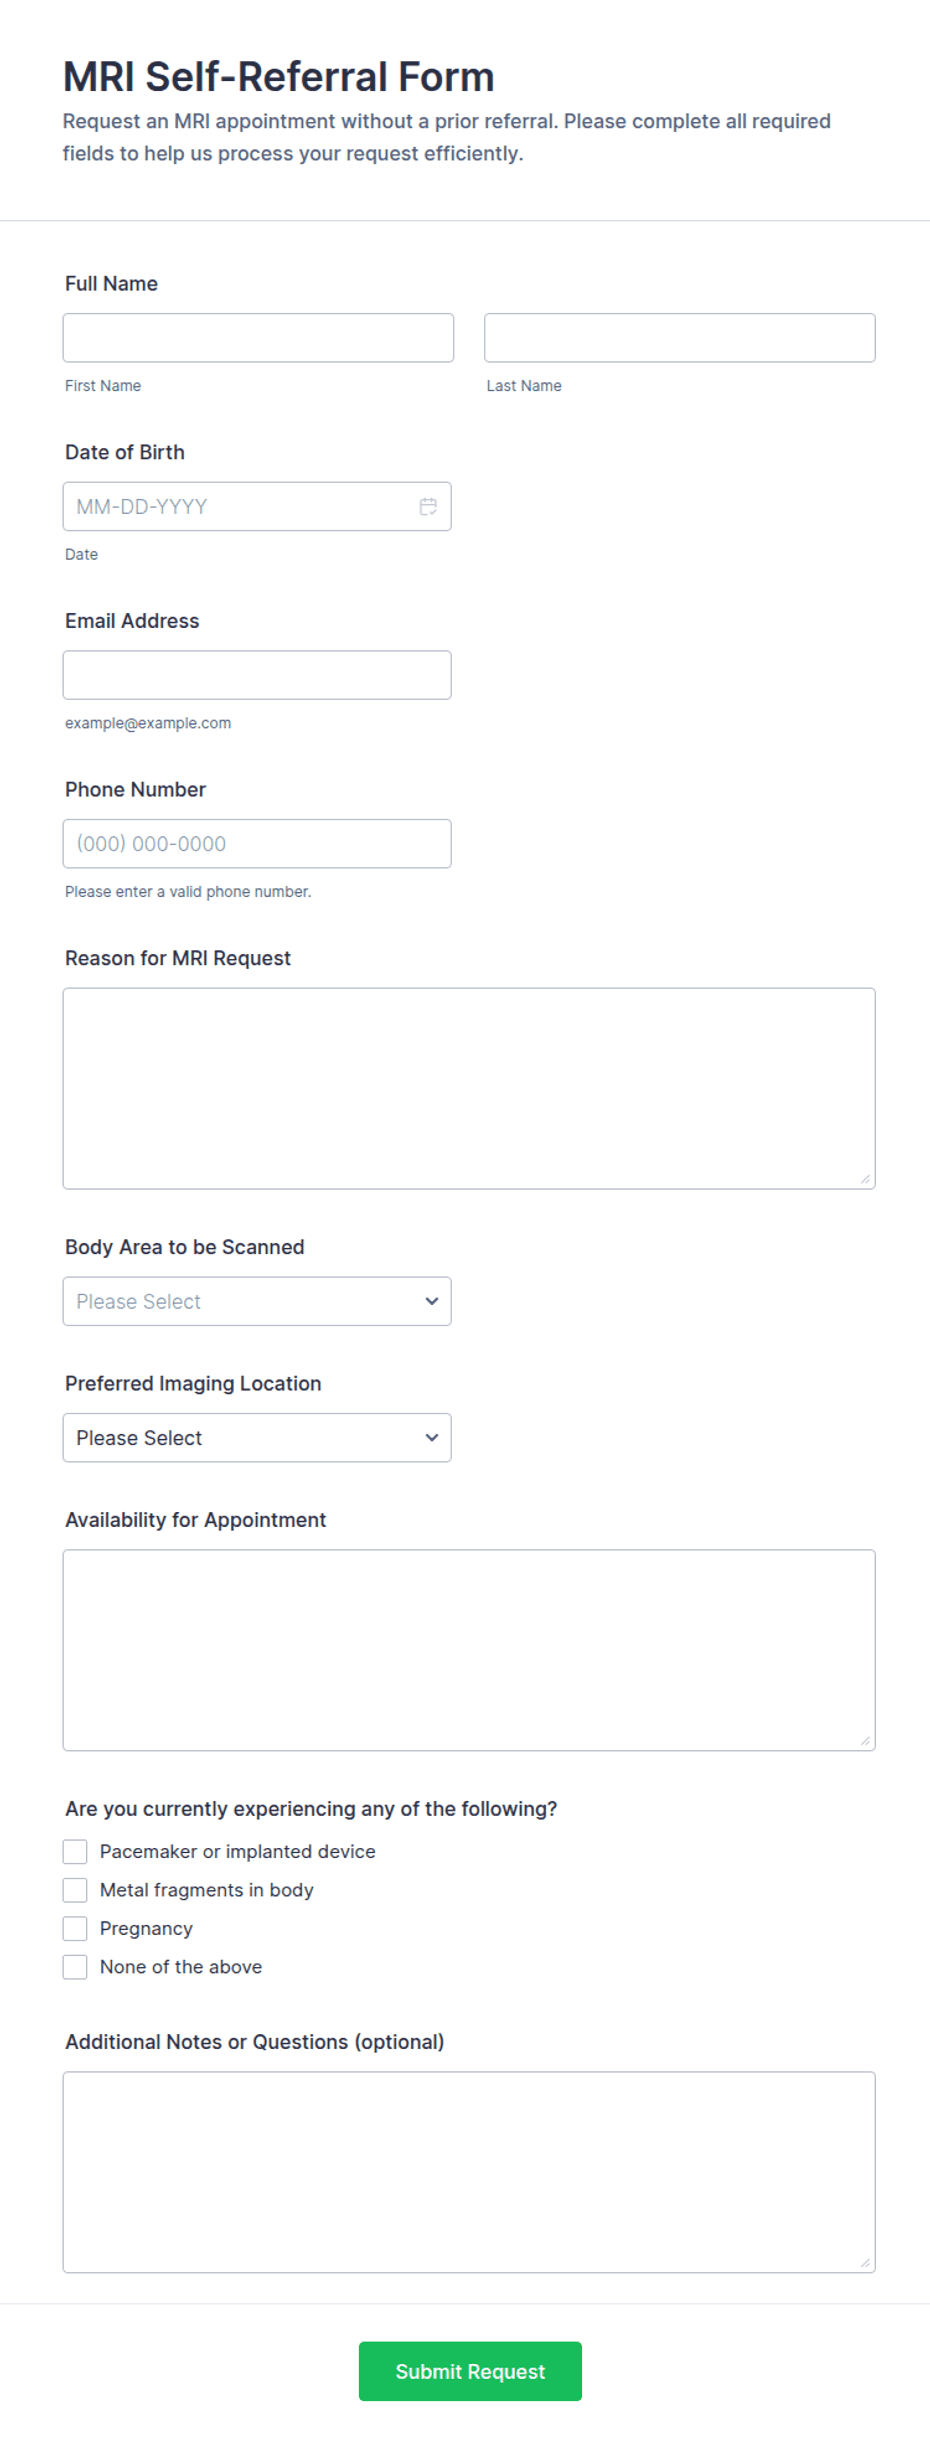This screenshot has width=930, height=2450.
Task: Click the resize handle of Reason for MRI Request box
Action: tap(865, 1179)
